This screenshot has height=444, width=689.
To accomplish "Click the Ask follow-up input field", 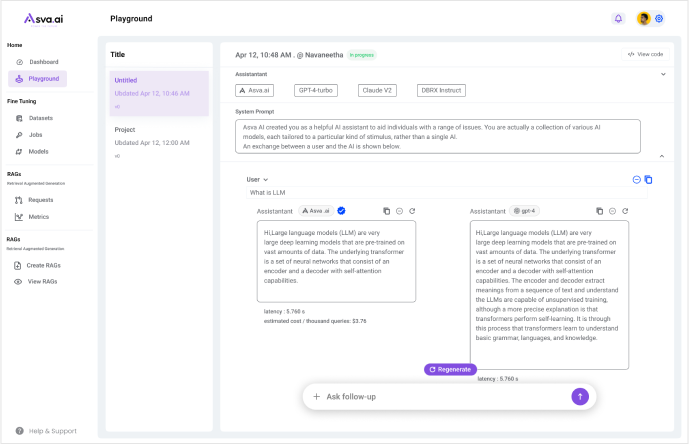I will [446, 397].
